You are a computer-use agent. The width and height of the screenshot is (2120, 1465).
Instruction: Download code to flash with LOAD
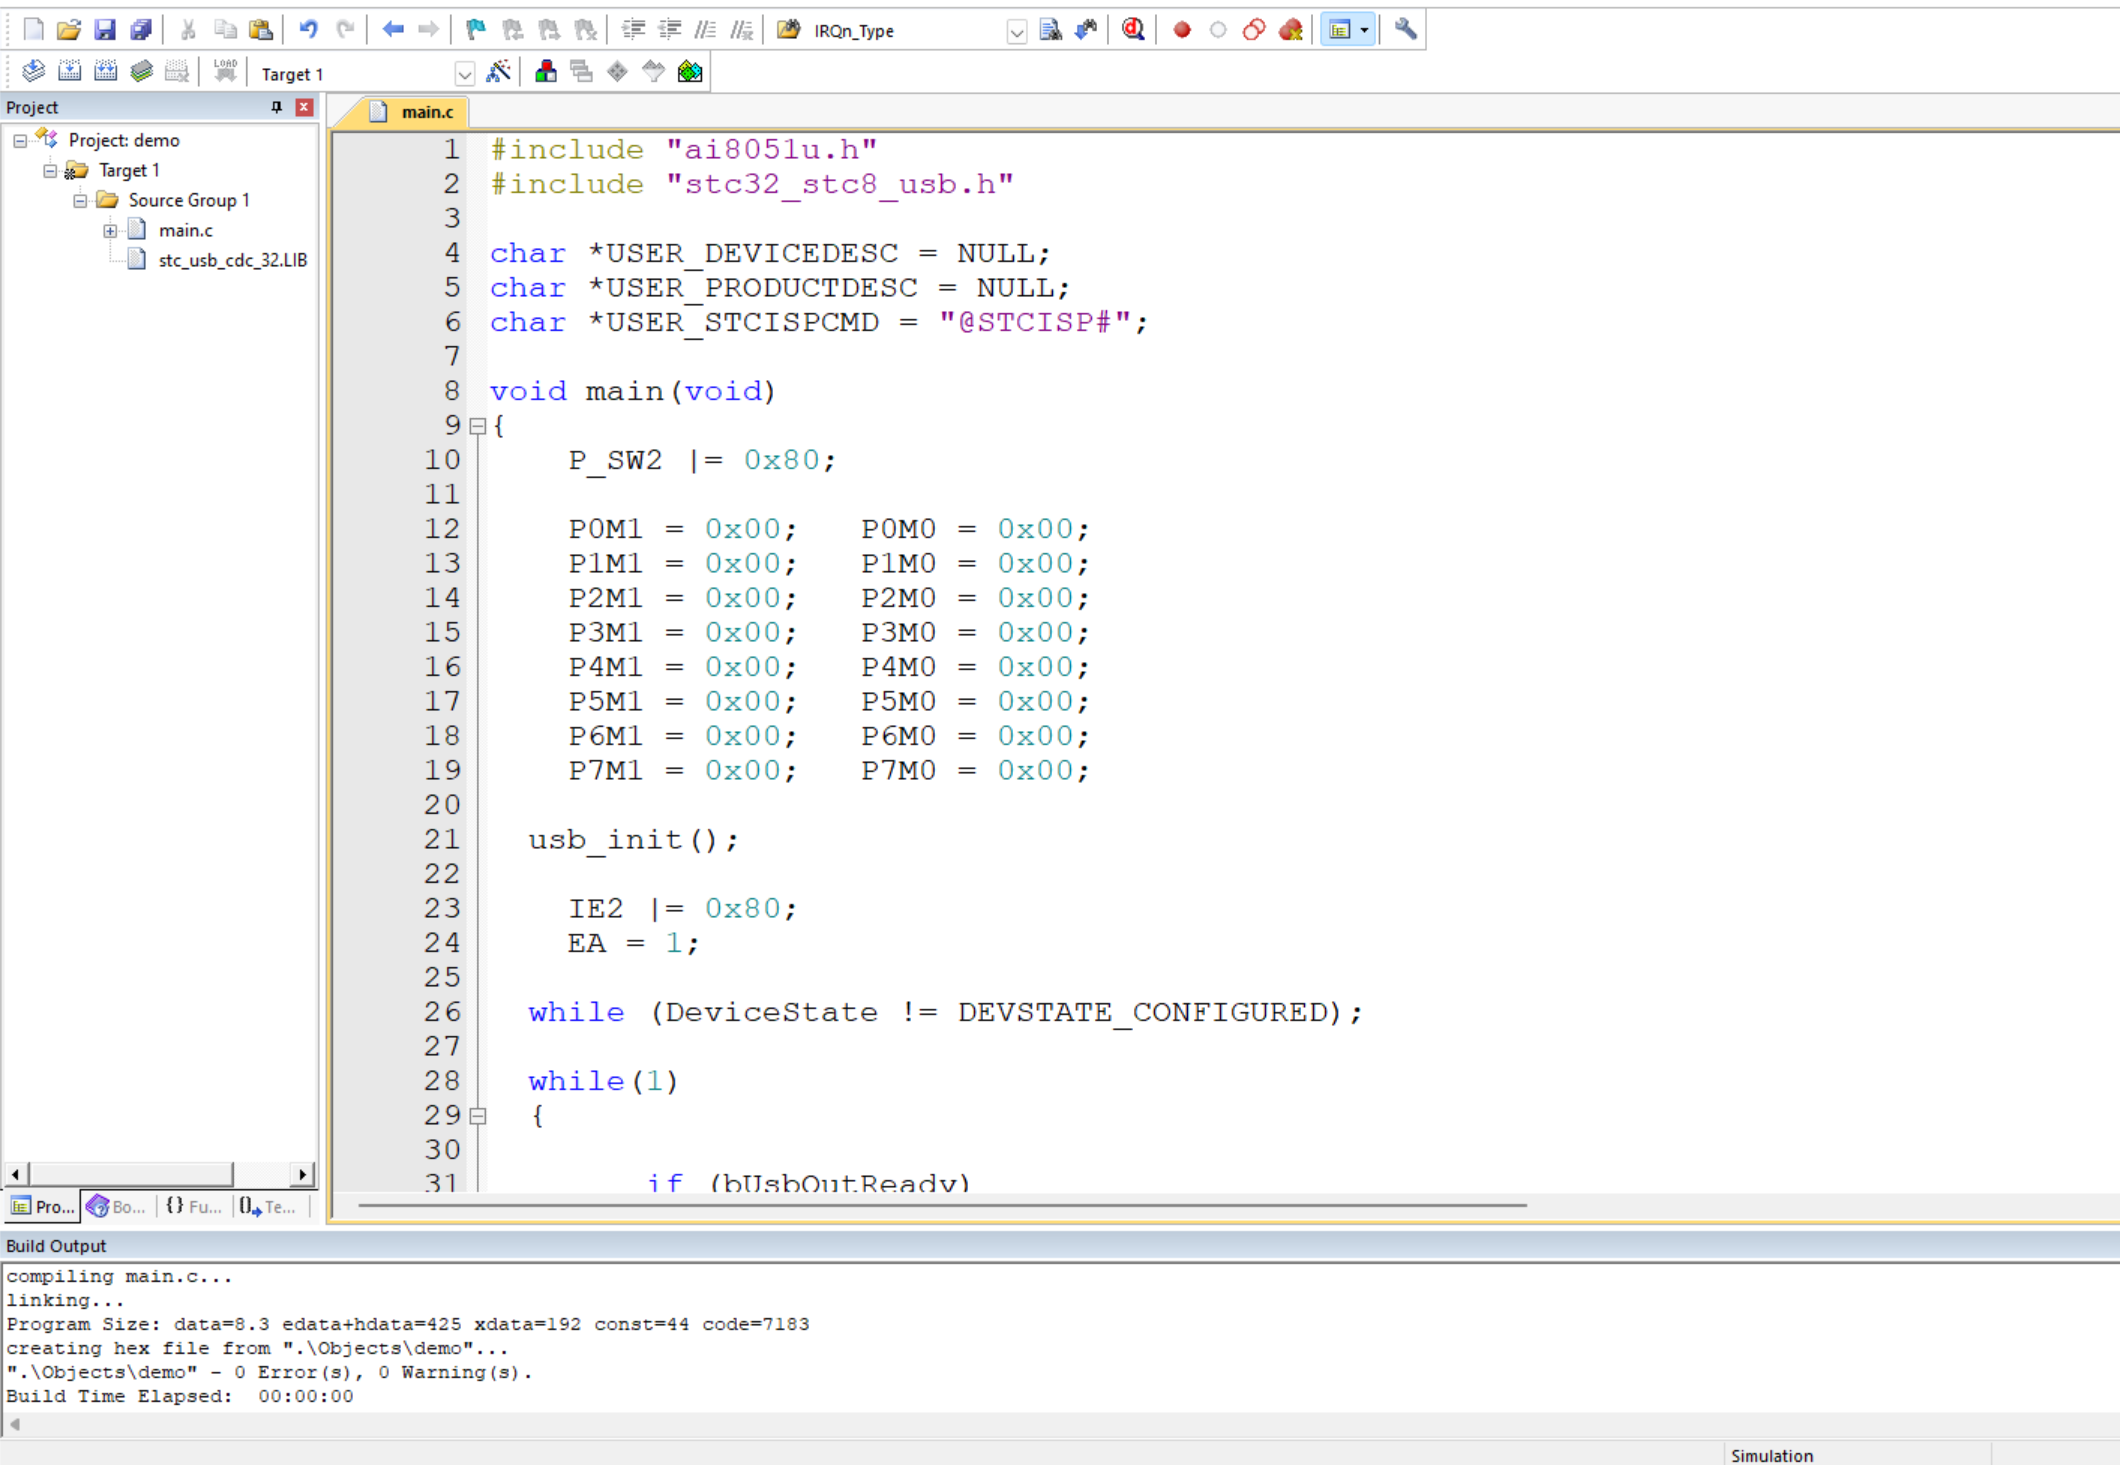click(225, 72)
